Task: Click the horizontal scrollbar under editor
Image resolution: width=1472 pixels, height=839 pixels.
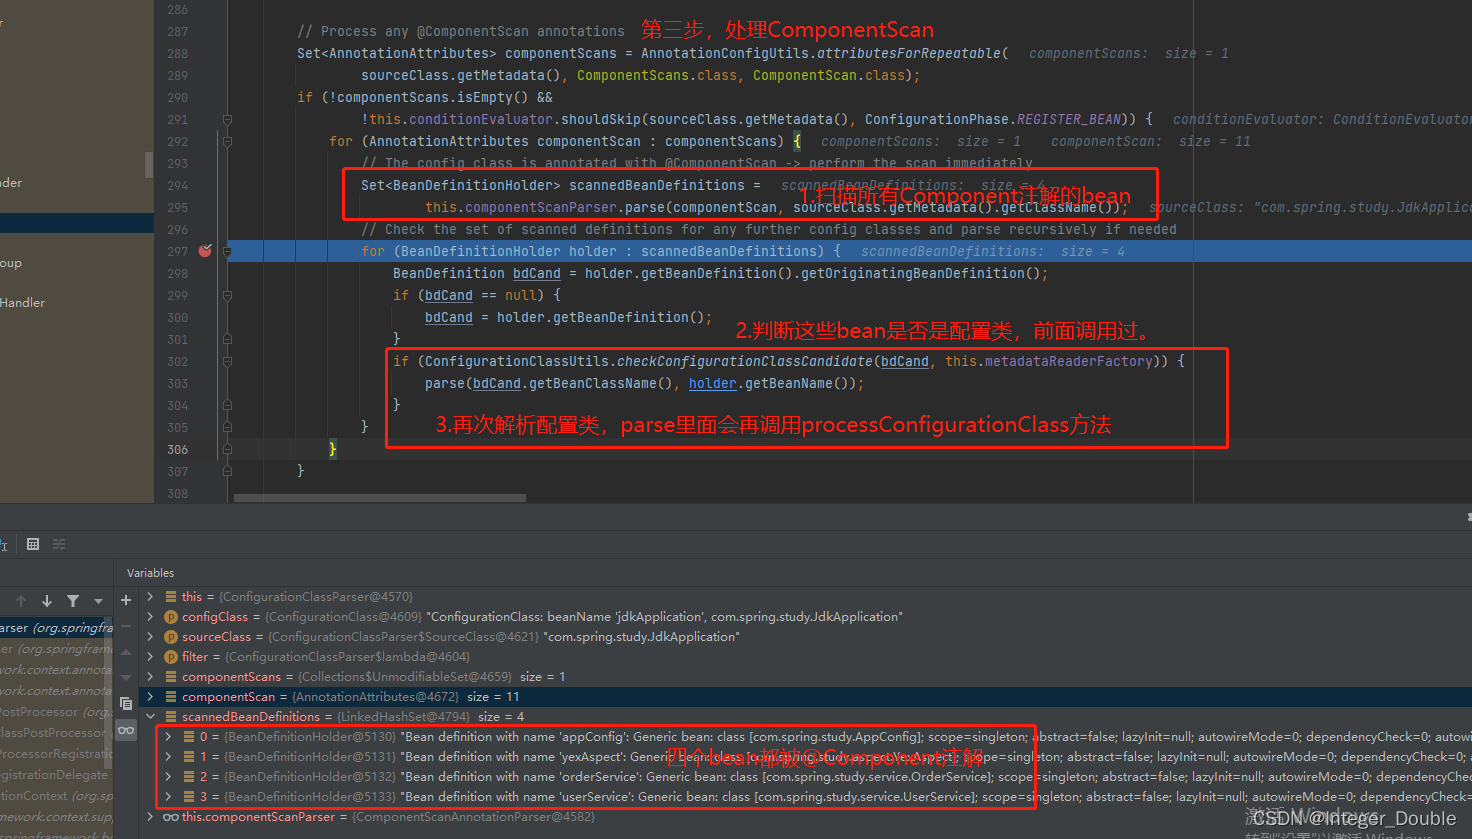Action: [x=379, y=497]
